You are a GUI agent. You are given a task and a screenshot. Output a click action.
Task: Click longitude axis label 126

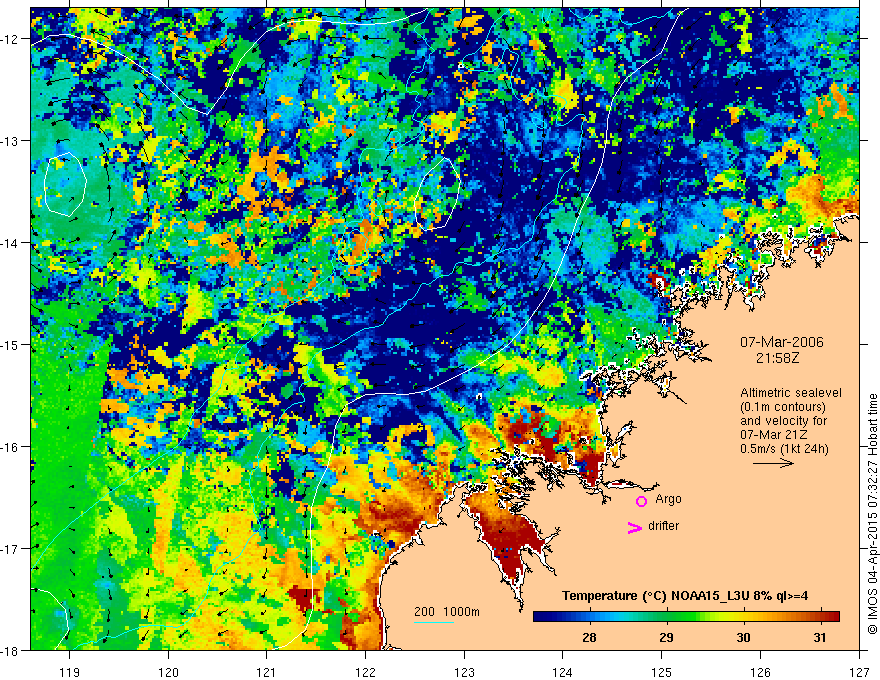(760, 672)
